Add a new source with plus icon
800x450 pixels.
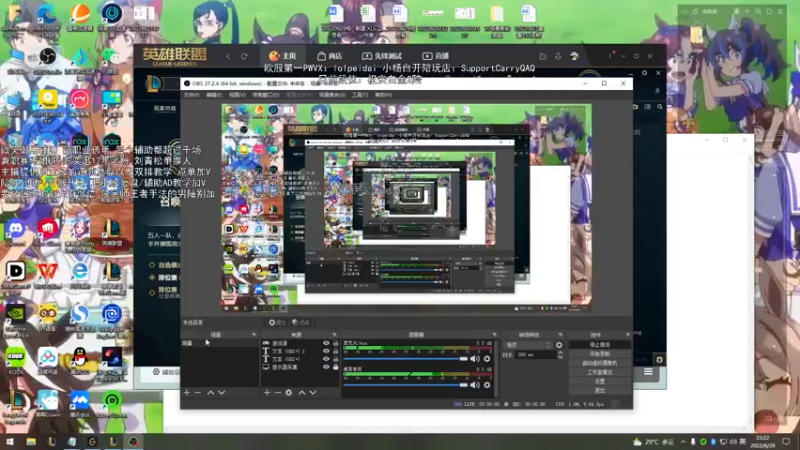tap(267, 392)
